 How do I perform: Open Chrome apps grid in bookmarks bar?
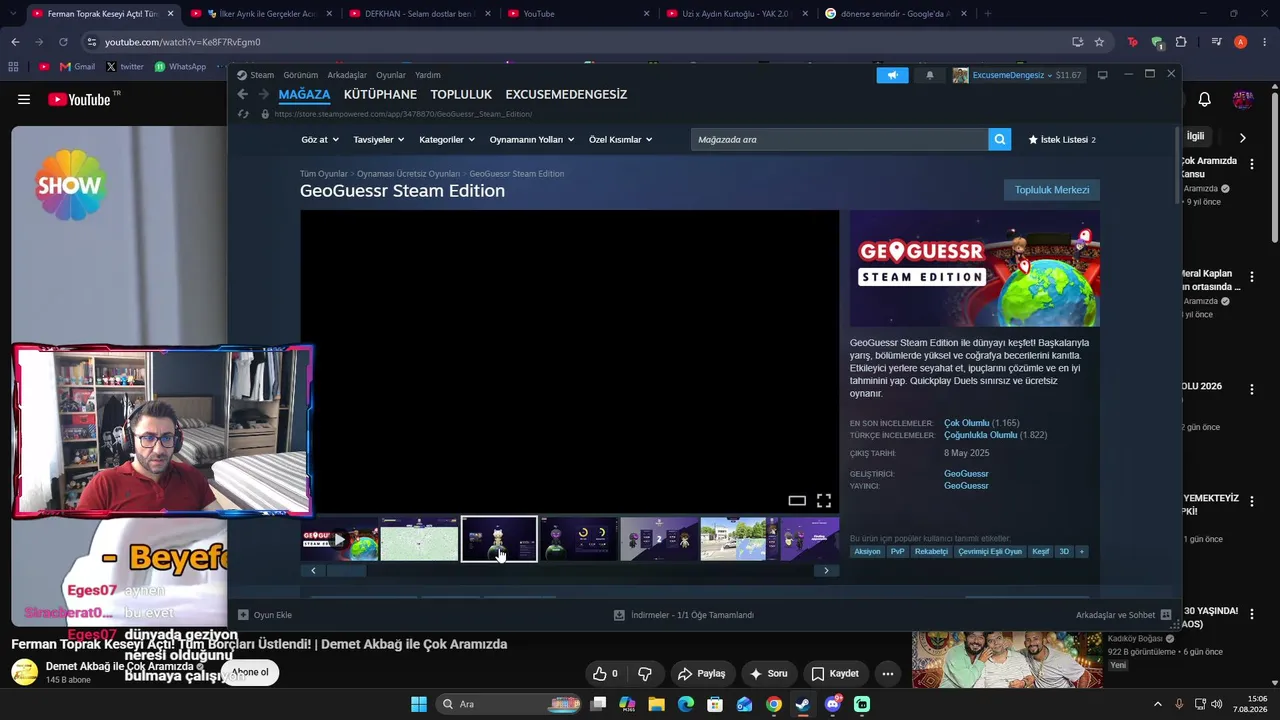[13, 67]
